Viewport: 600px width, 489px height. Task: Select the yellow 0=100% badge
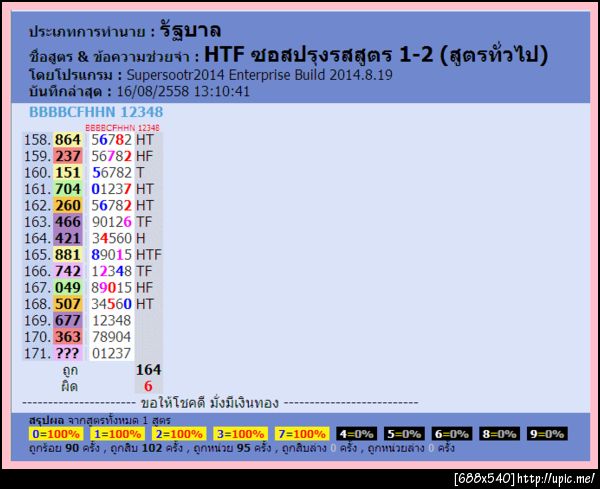(56, 434)
